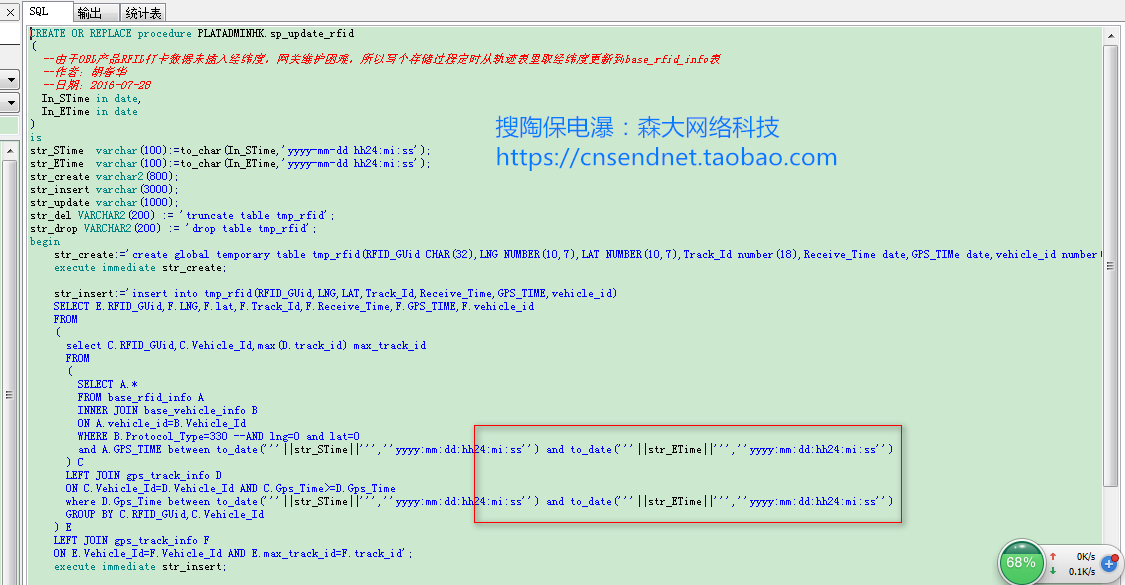Image resolution: width=1125 pixels, height=585 pixels.
Task: Click the red upload speed arrow
Action: tap(1053, 556)
